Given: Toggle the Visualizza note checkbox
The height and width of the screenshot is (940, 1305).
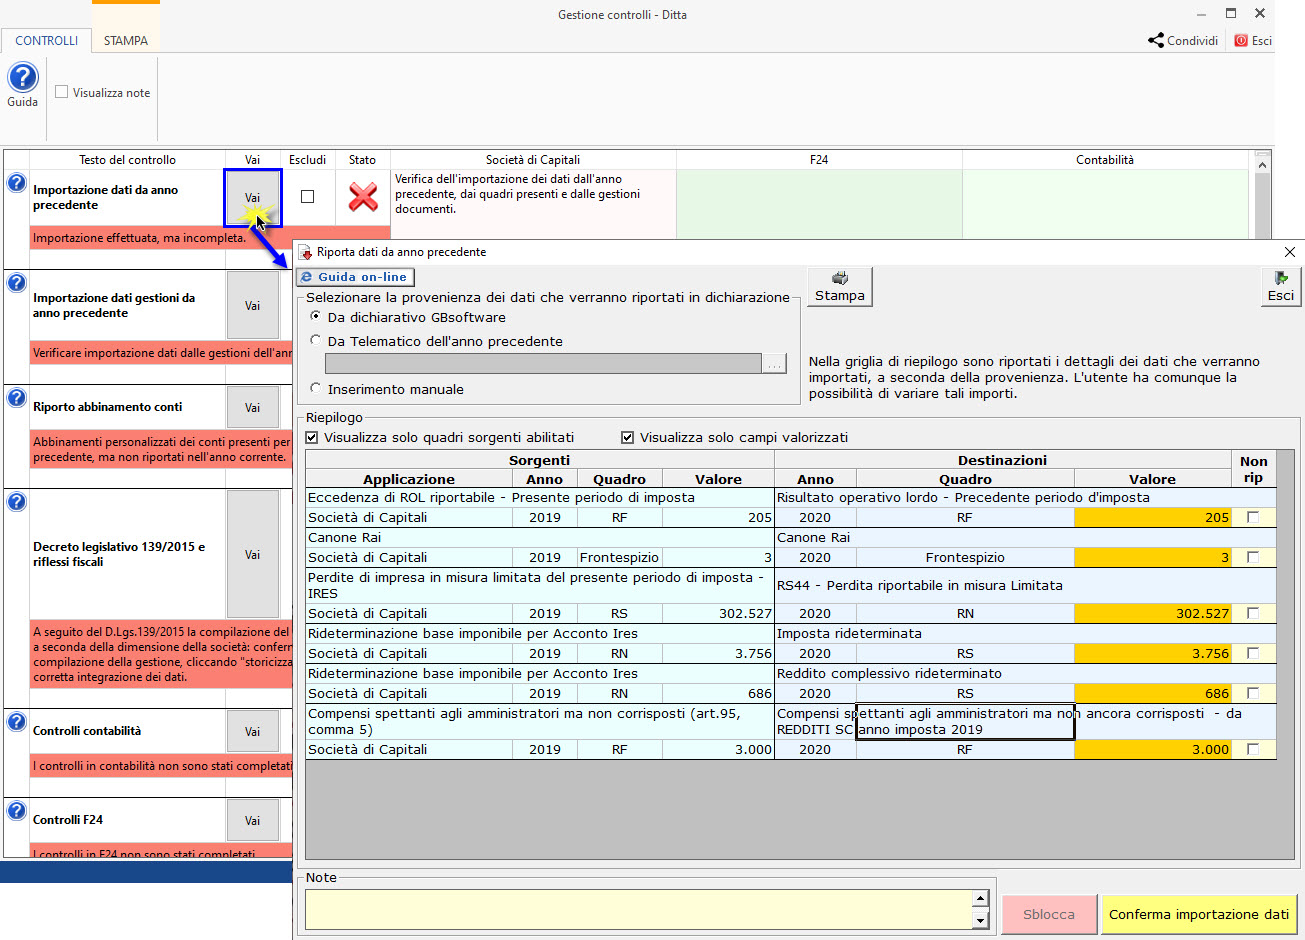Looking at the screenshot, I should click(x=62, y=92).
